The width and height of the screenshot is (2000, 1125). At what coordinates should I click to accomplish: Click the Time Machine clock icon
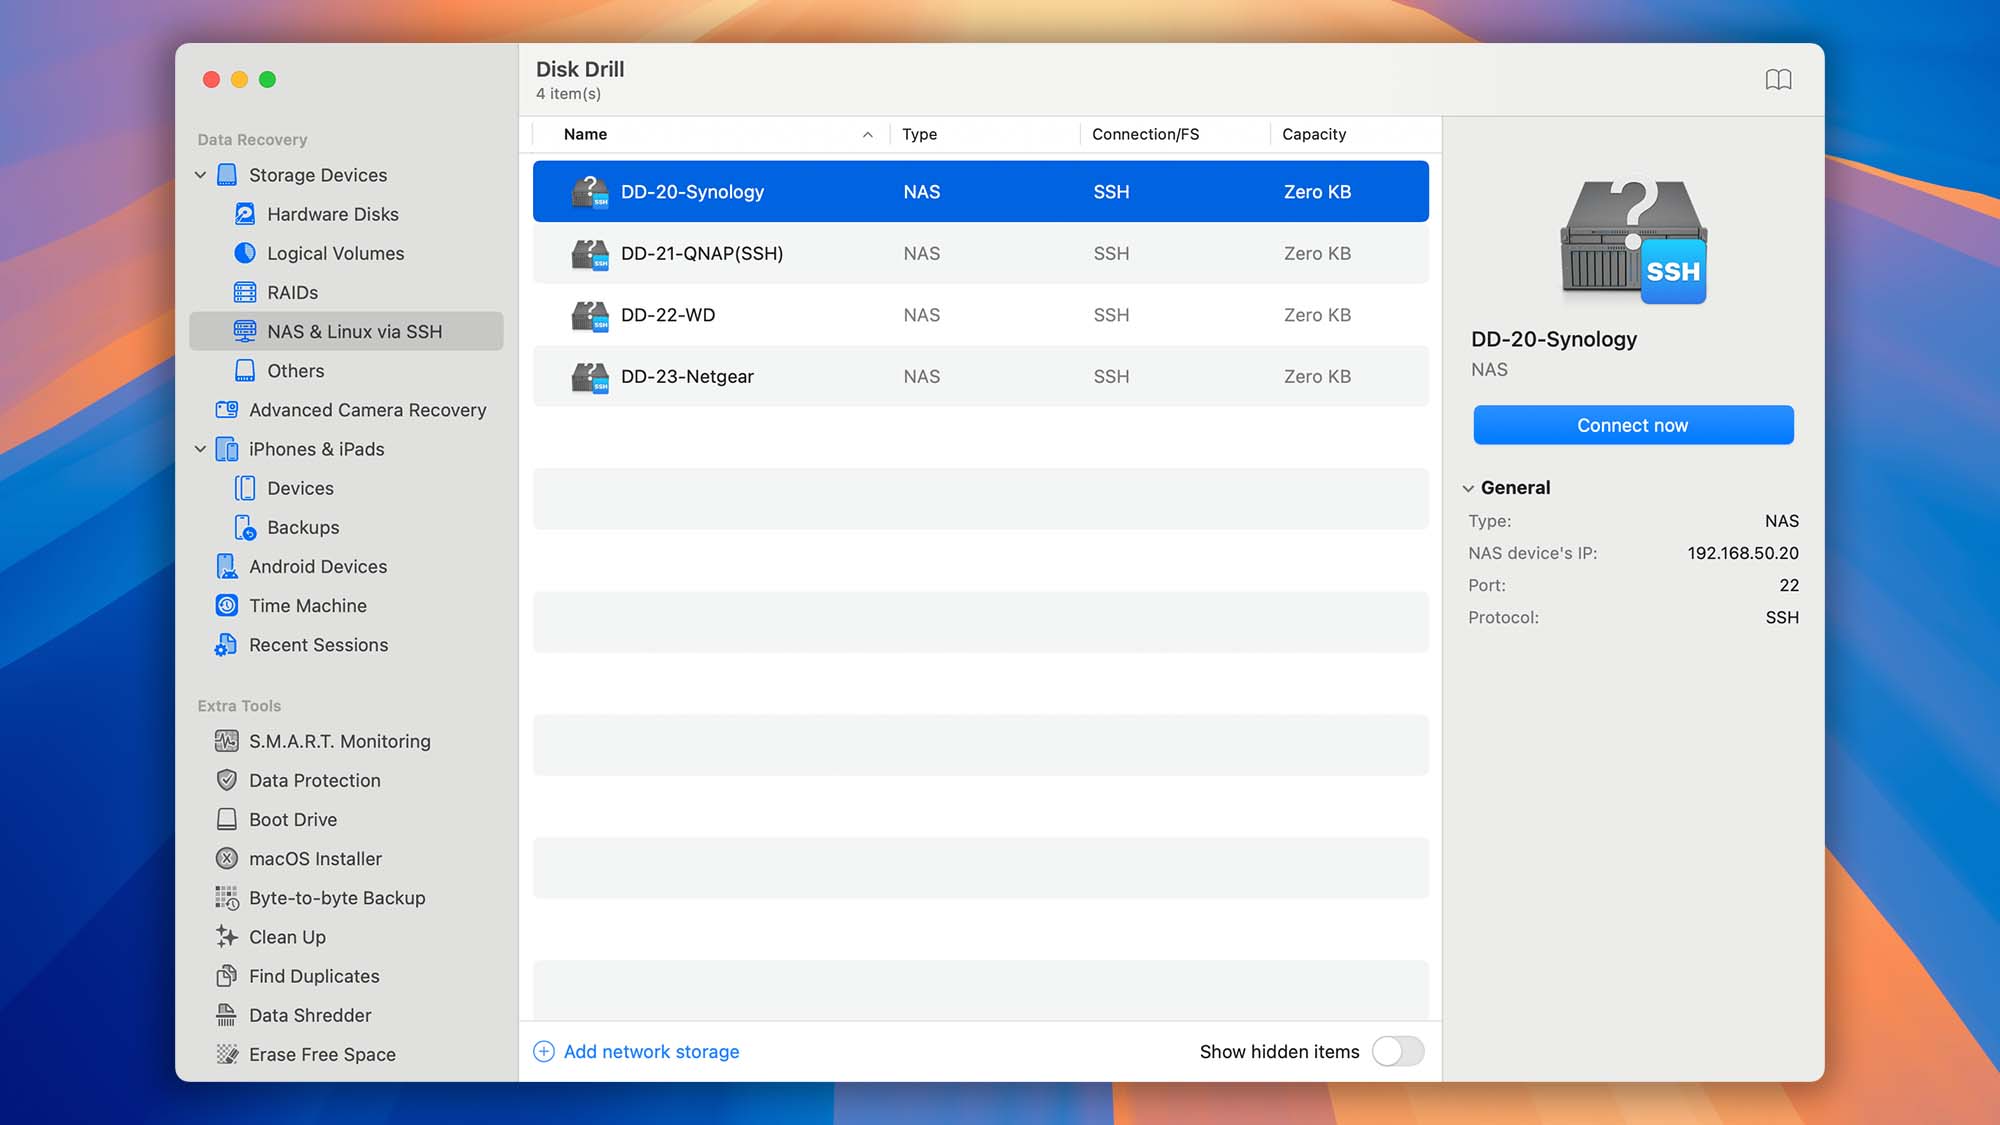[227, 605]
